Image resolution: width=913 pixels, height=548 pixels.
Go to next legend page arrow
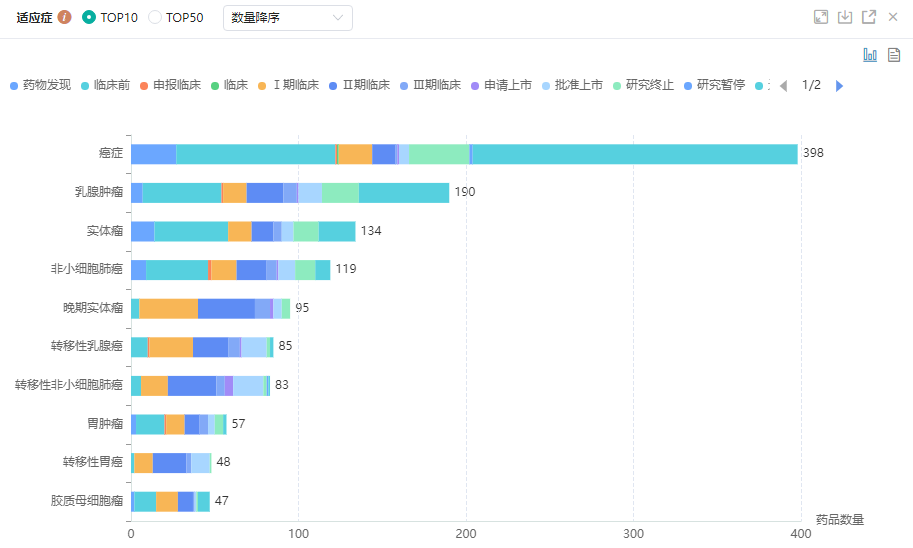[x=839, y=86]
